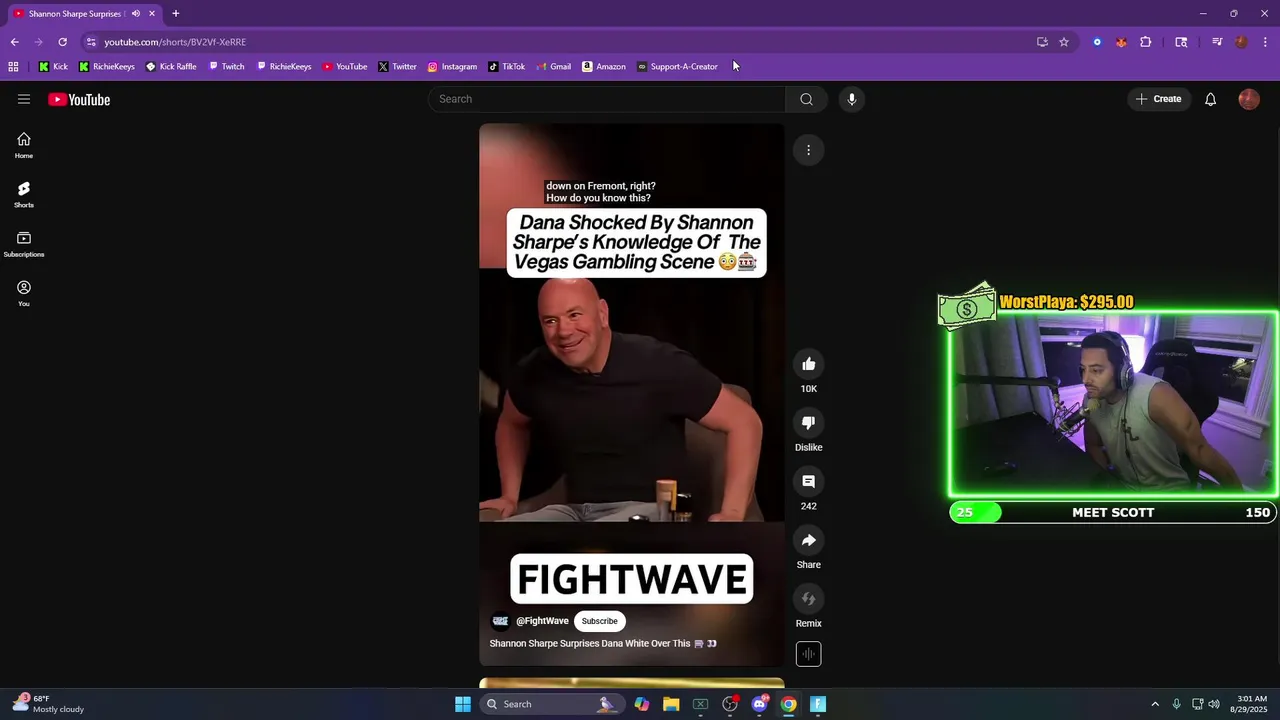This screenshot has width=1280, height=720.
Task: Open the YouTube account avatar menu
Action: [1249, 99]
